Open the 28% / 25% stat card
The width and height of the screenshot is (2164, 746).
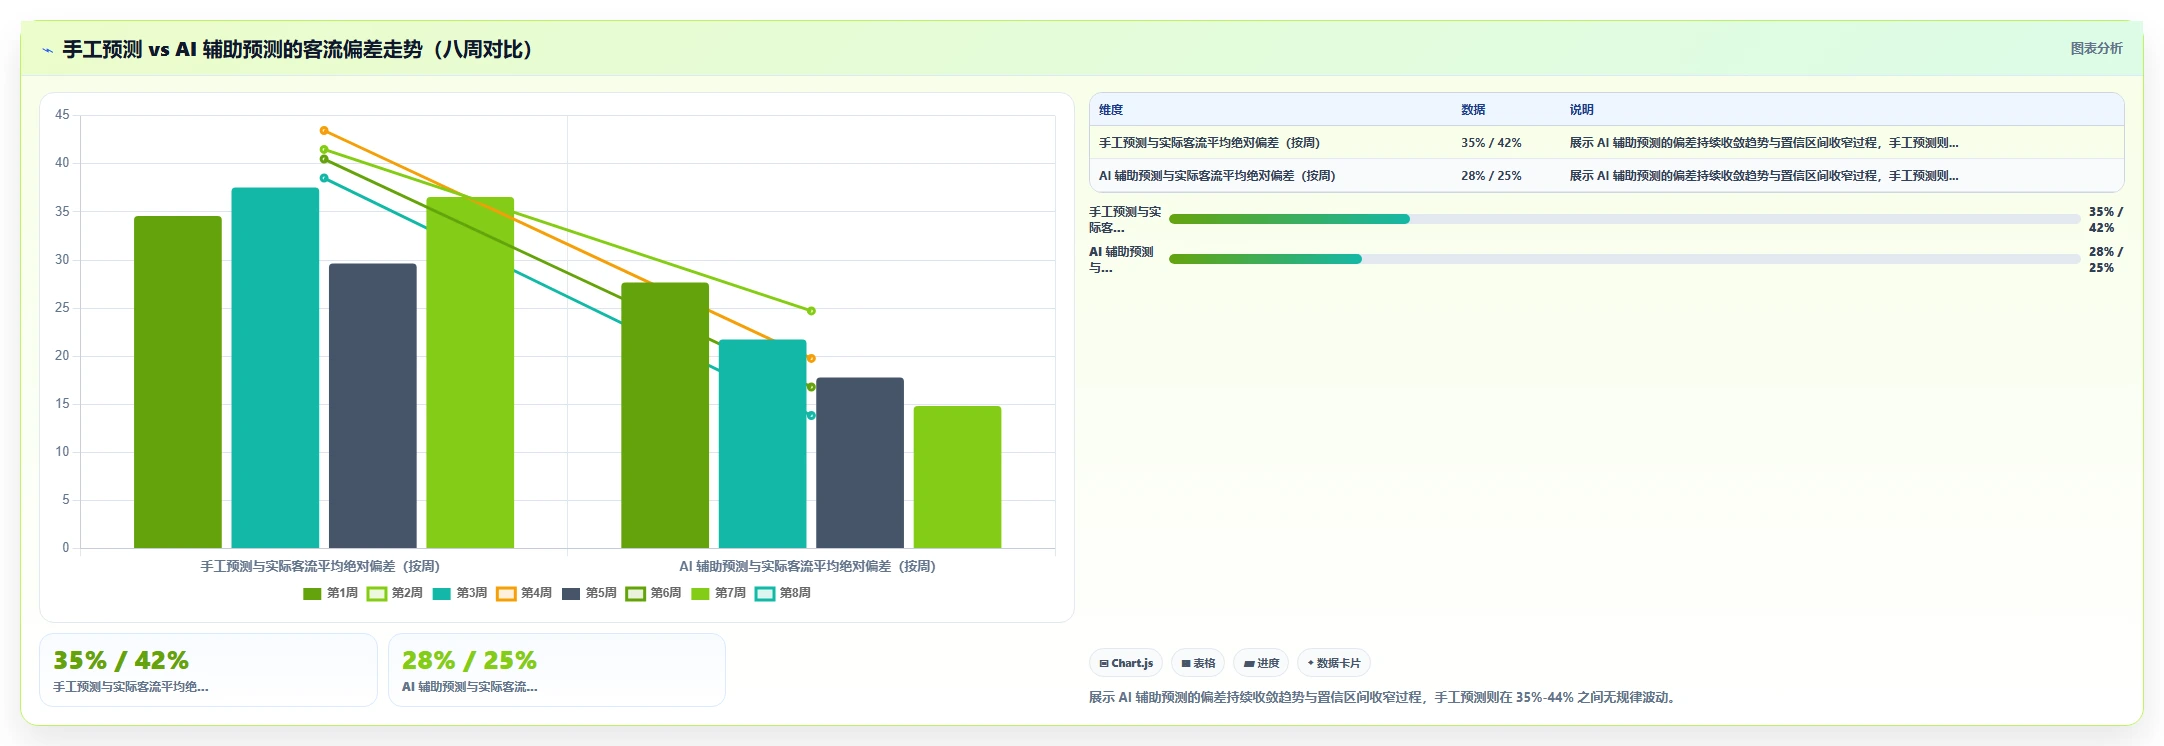pyautogui.click(x=556, y=670)
